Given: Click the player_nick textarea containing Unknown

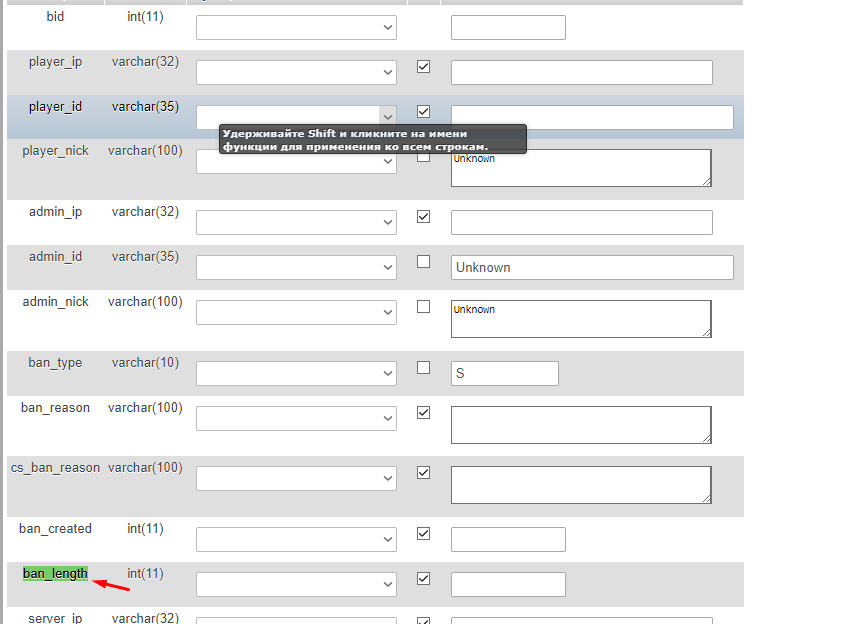Looking at the screenshot, I should pyautogui.click(x=581, y=168).
